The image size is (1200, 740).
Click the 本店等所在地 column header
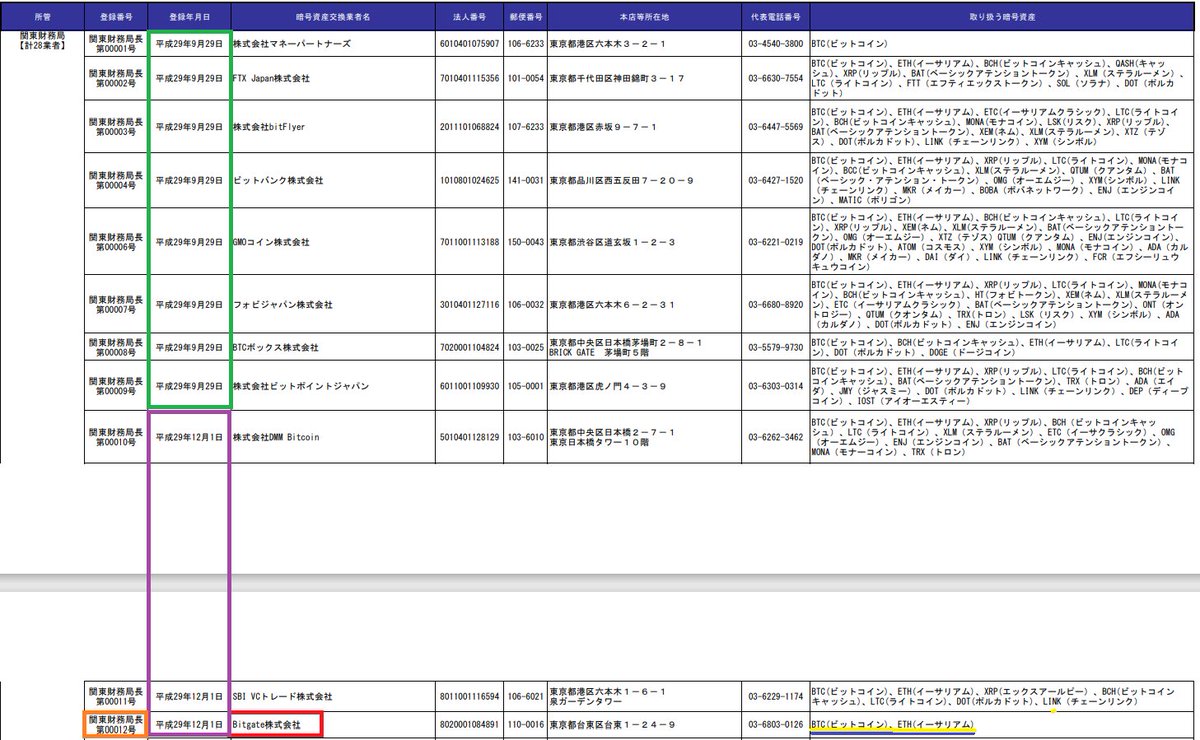pyautogui.click(x=643, y=18)
